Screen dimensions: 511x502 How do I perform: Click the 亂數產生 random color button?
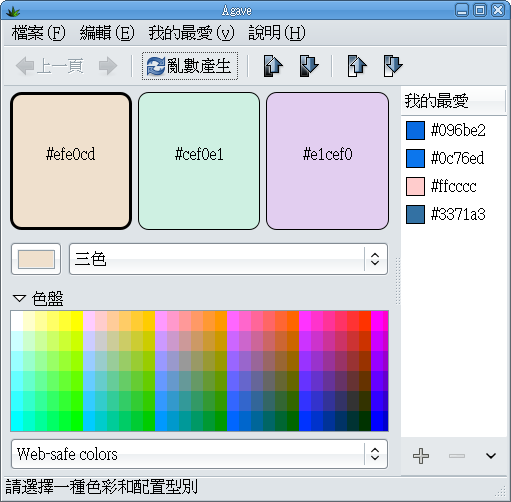190,66
